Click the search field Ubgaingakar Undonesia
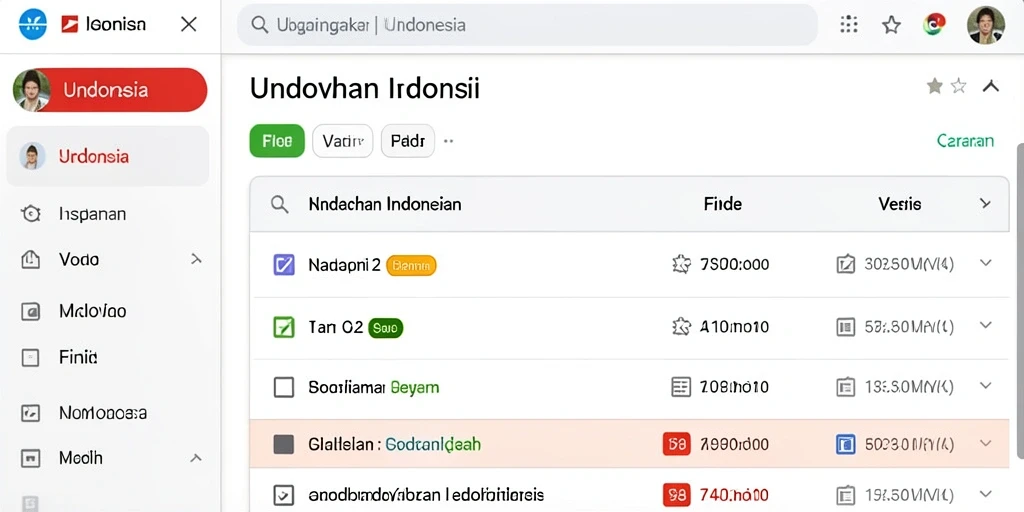 coord(527,25)
